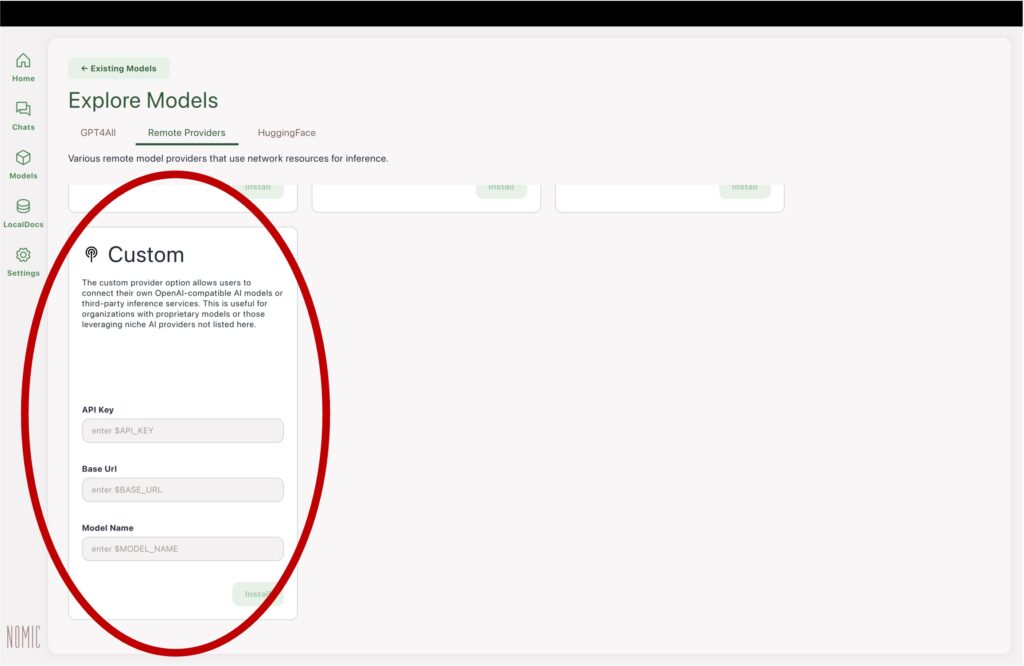This screenshot has height=666, width=1024.
Task: Go back via Existing Models button
Action: pyautogui.click(x=119, y=69)
